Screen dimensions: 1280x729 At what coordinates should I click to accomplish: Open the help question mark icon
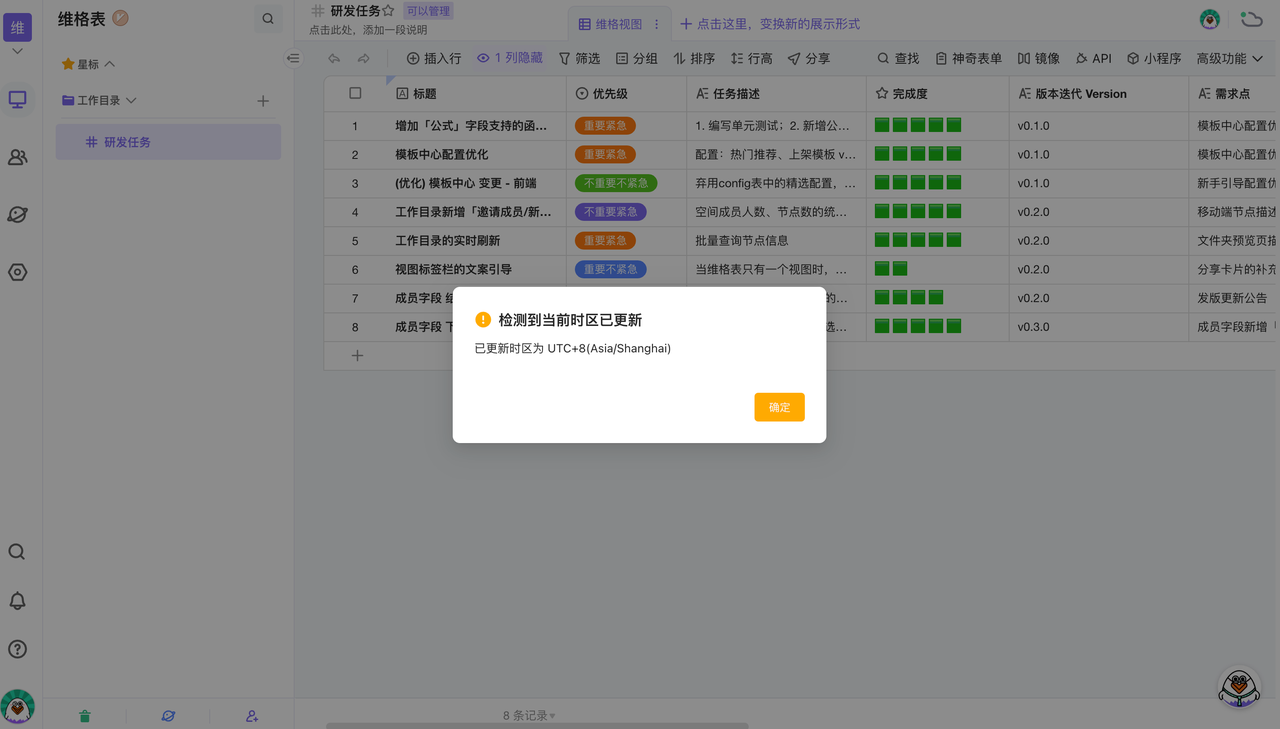pyautogui.click(x=17, y=649)
